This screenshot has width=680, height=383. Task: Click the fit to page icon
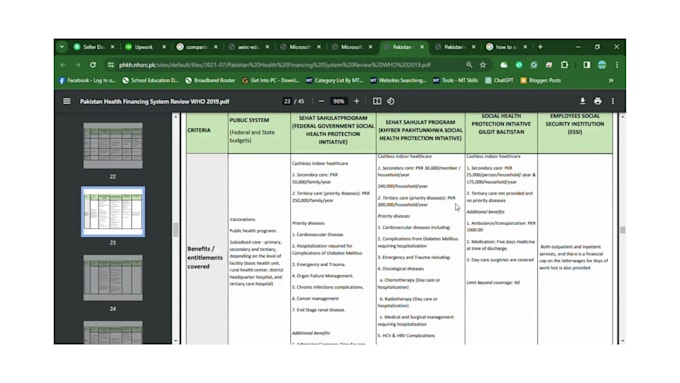377,101
